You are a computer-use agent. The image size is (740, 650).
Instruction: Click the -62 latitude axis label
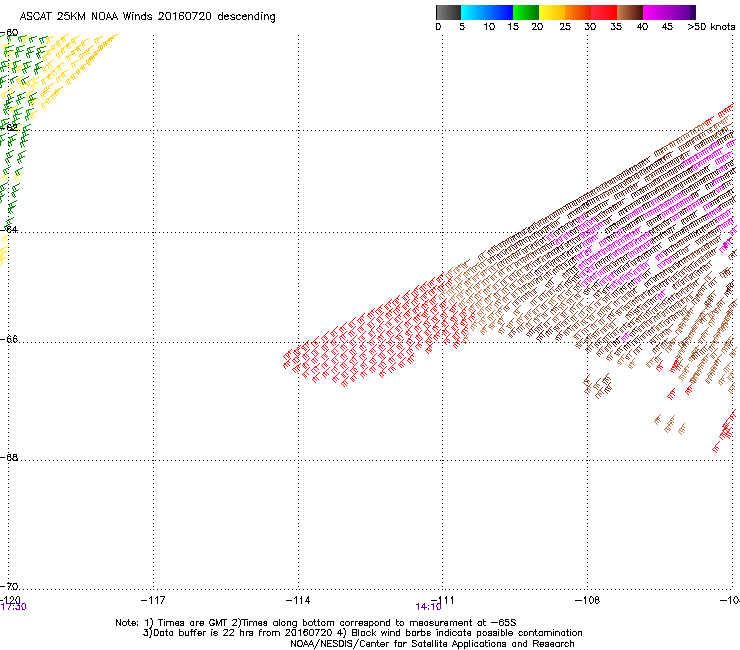pyautogui.click(x=9, y=127)
